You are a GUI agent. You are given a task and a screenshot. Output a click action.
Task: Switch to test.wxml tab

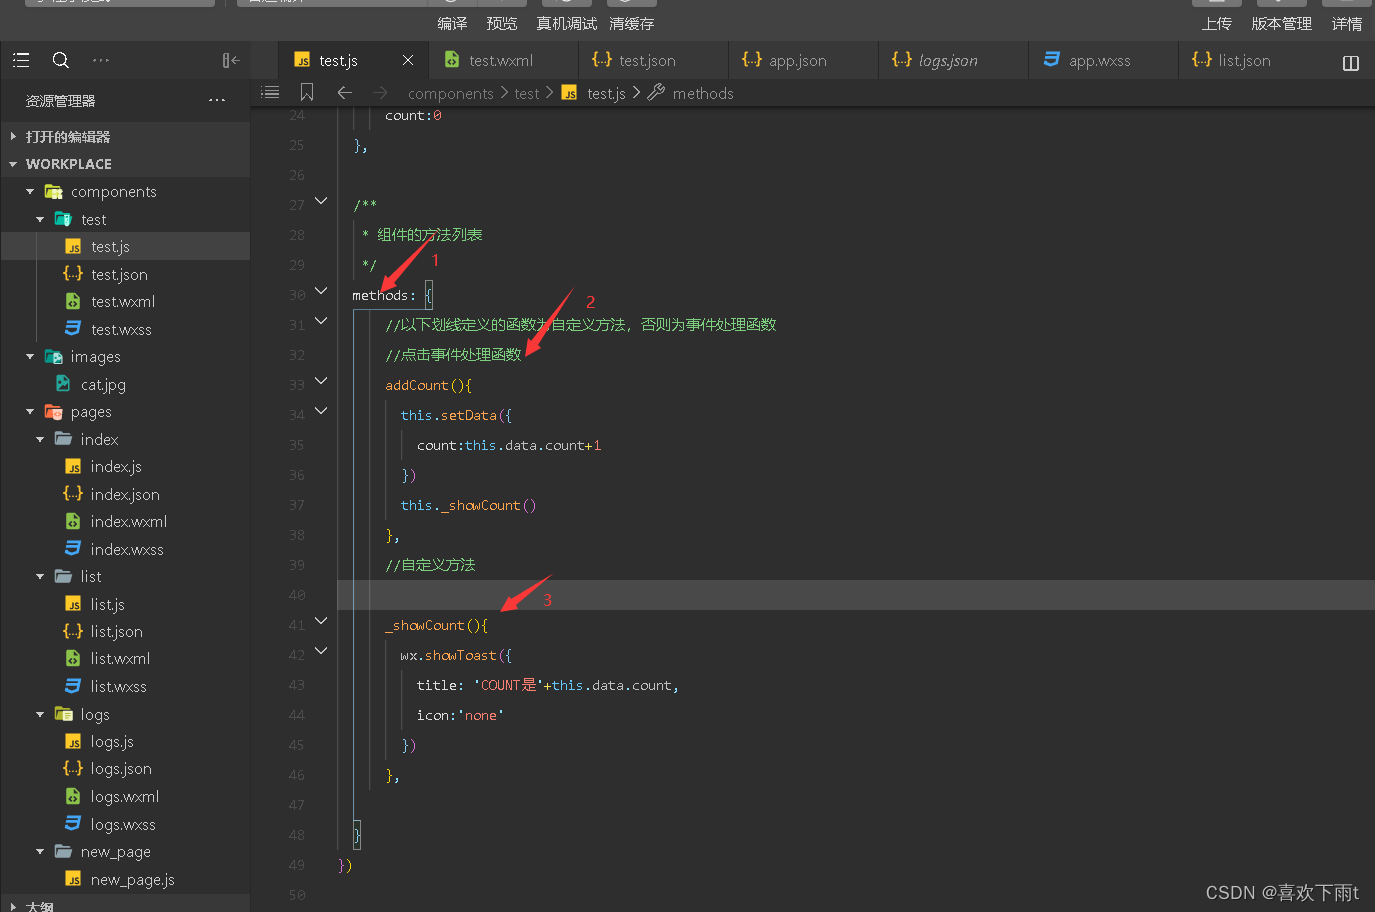point(503,60)
